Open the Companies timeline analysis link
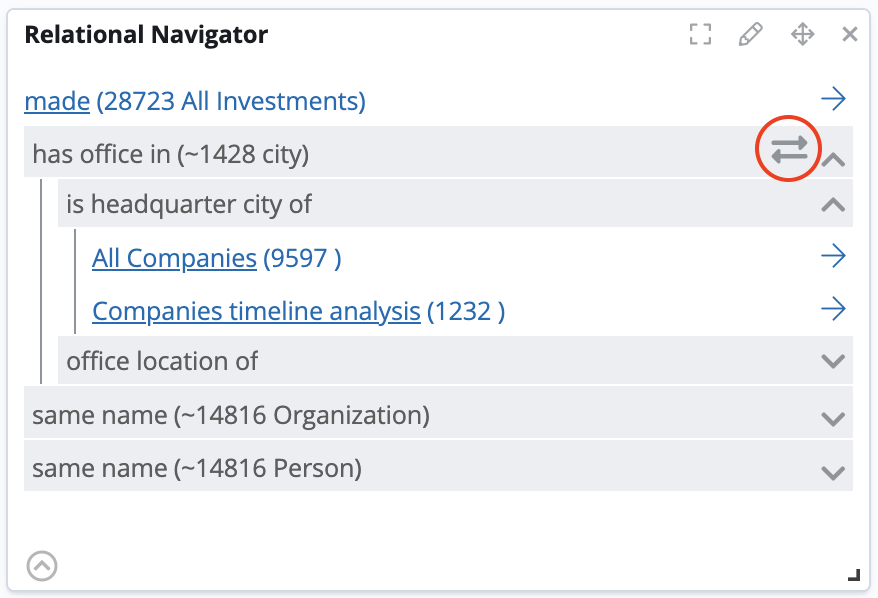Image resolution: width=878 pixels, height=598 pixels. point(256,310)
